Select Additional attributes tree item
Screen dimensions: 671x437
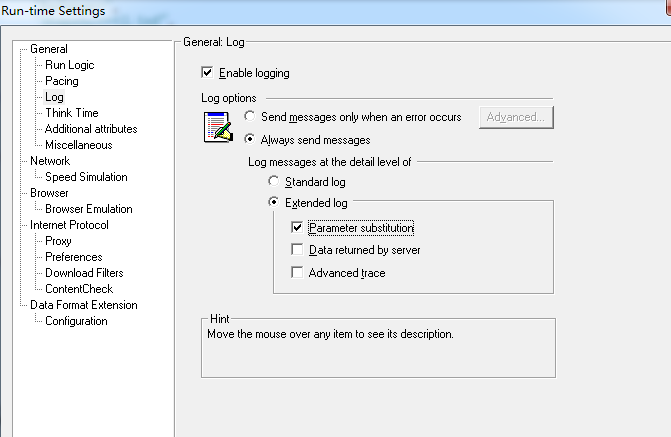point(91,129)
